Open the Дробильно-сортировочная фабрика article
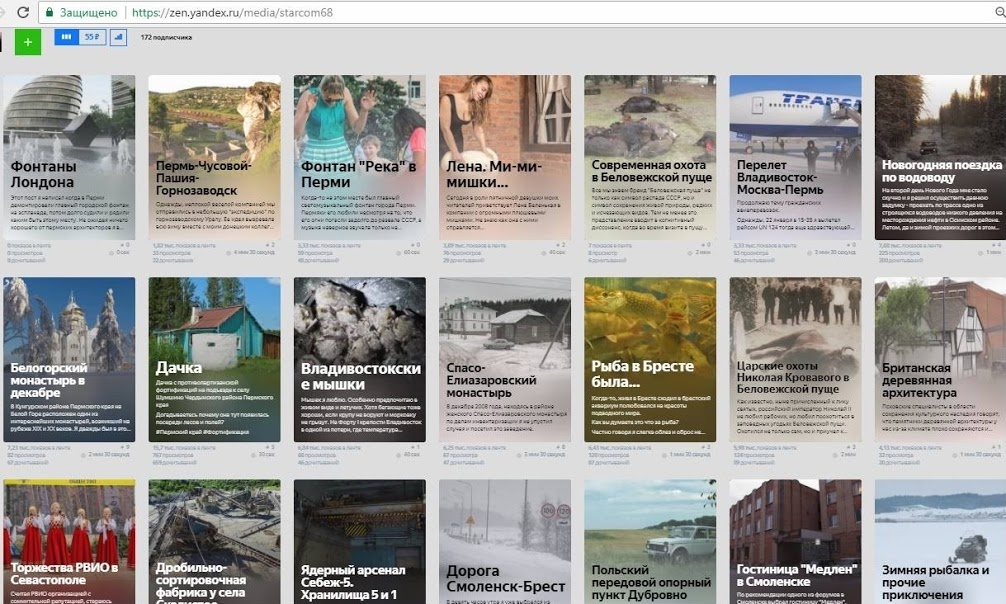Screen dimensions: 1006x604 214,542
